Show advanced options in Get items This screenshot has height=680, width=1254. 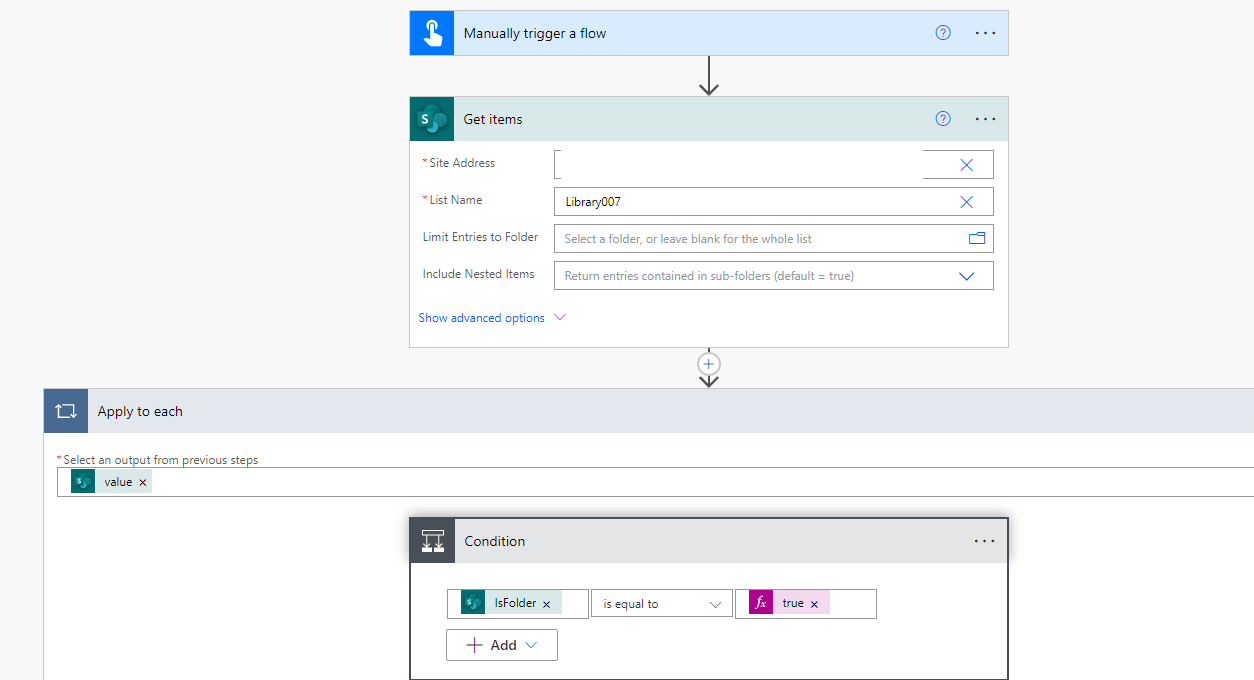(482, 318)
